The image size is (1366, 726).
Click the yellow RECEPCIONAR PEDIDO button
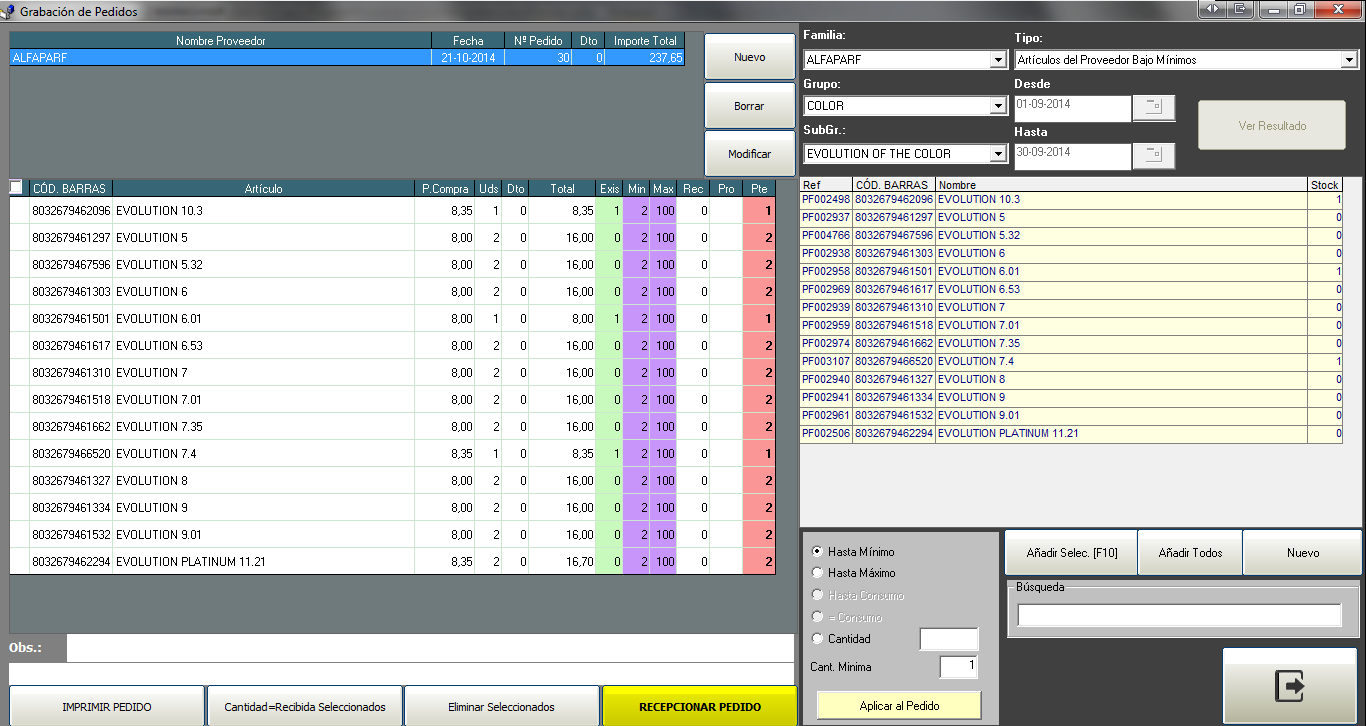pyautogui.click(x=699, y=707)
